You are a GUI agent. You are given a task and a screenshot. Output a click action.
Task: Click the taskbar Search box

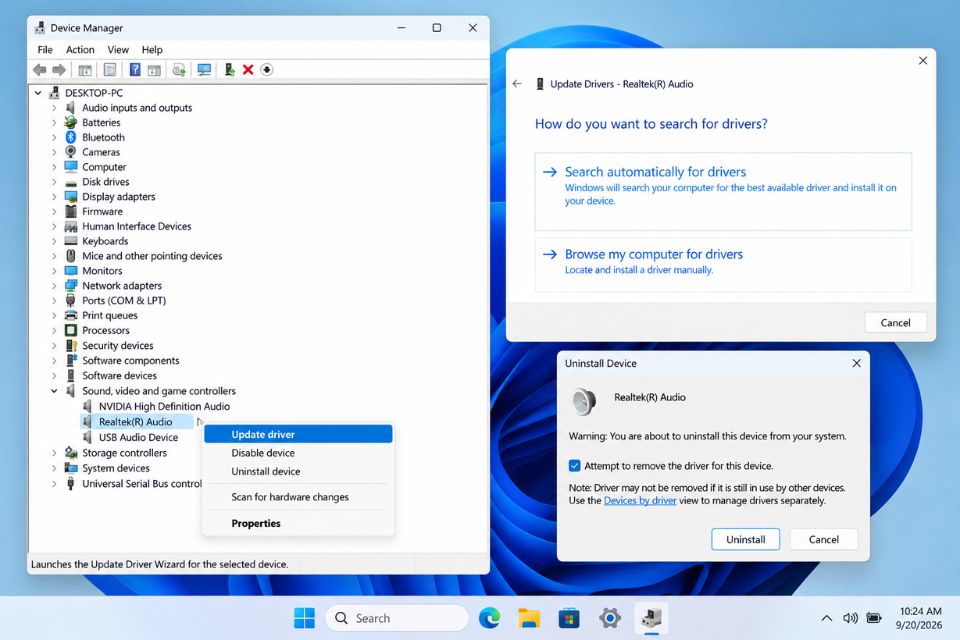click(397, 618)
